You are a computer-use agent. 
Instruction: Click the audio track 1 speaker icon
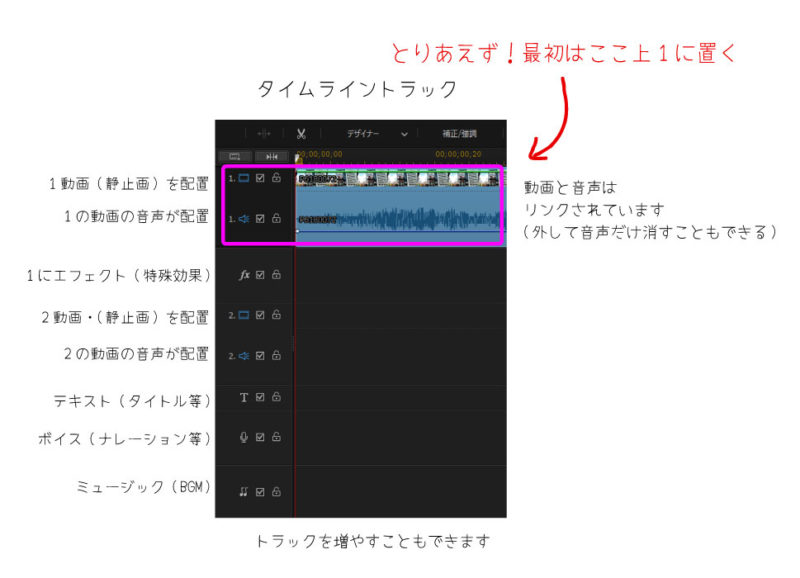pos(243,218)
